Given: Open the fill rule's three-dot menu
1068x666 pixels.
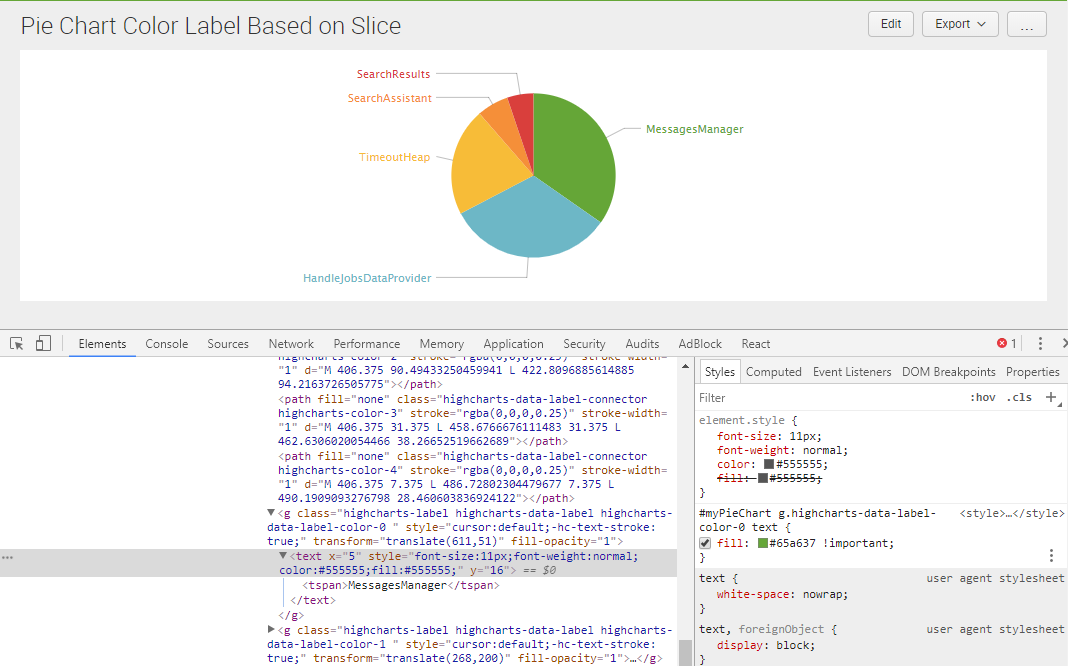Looking at the screenshot, I should (x=1051, y=555).
